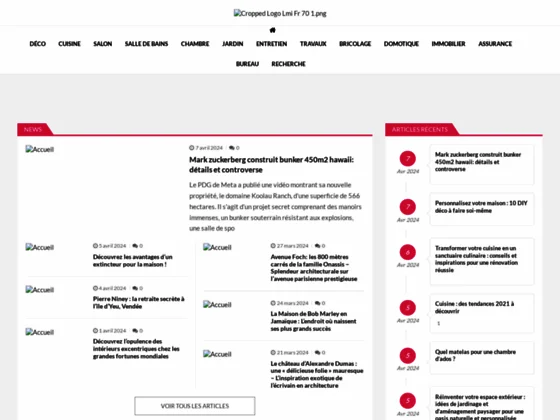Screen dimensions: 560x420
Task: Click the clock icon next to 24 mars 2024
Action: [x=273, y=303]
